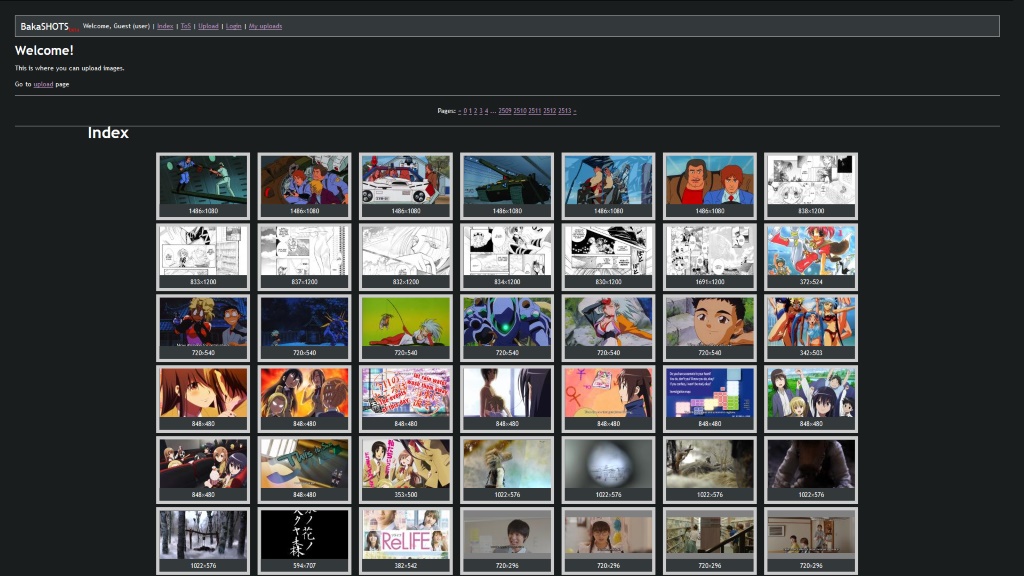Jump to page 2510
1024x576 pixels.
pos(520,111)
